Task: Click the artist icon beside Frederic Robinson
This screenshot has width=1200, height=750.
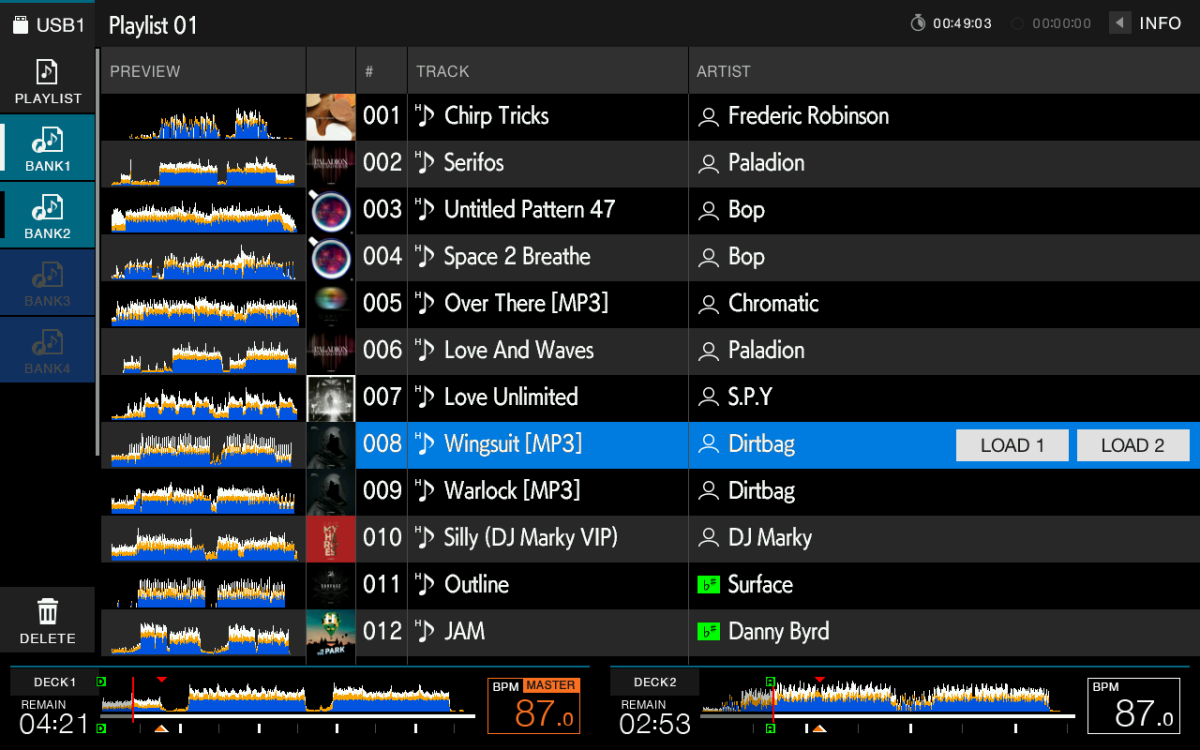Action: pyautogui.click(x=708, y=117)
